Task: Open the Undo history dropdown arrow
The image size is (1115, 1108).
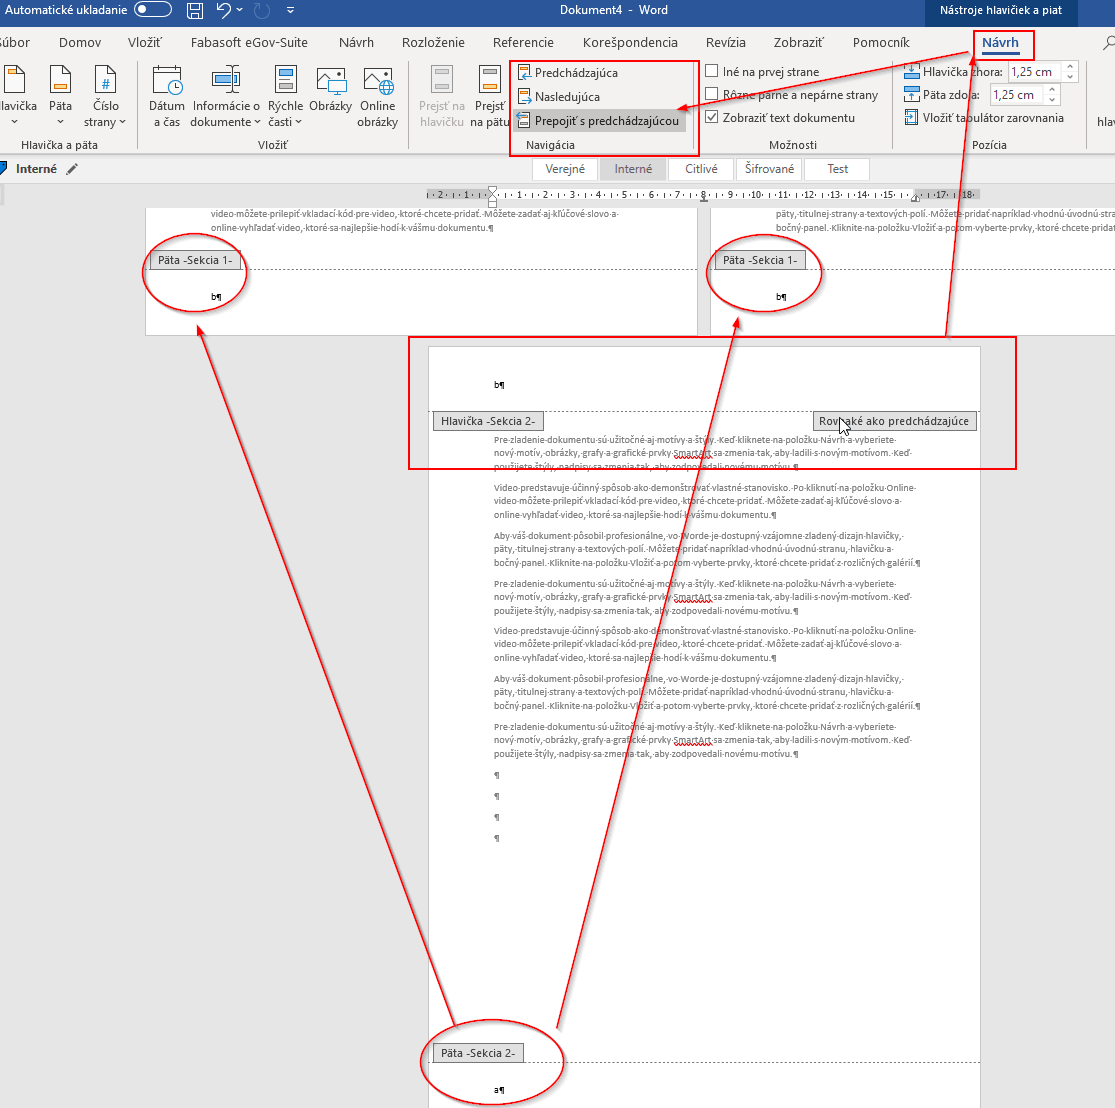Action: click(240, 10)
